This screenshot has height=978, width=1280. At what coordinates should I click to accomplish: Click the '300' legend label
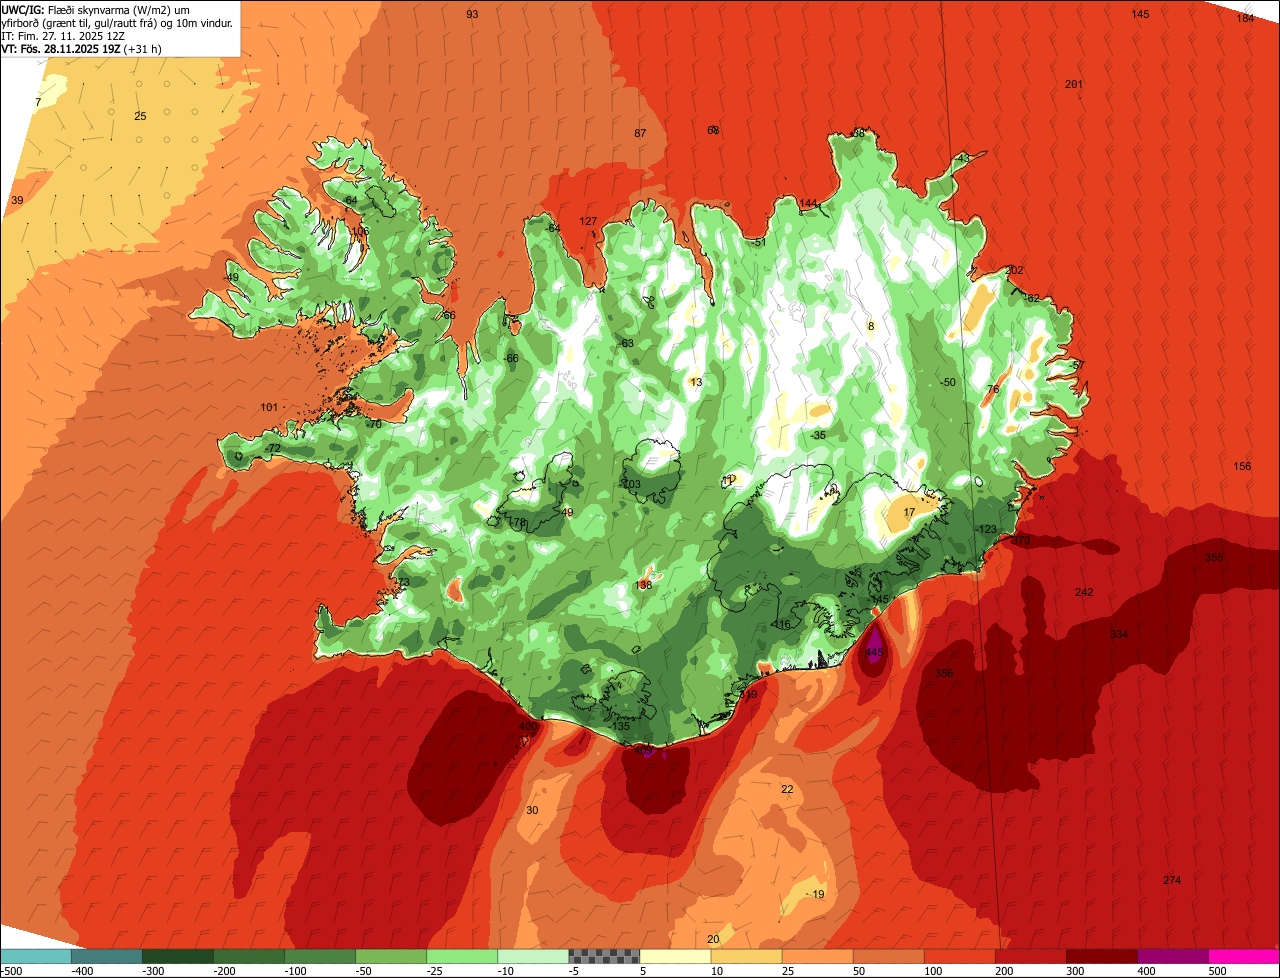(1076, 970)
